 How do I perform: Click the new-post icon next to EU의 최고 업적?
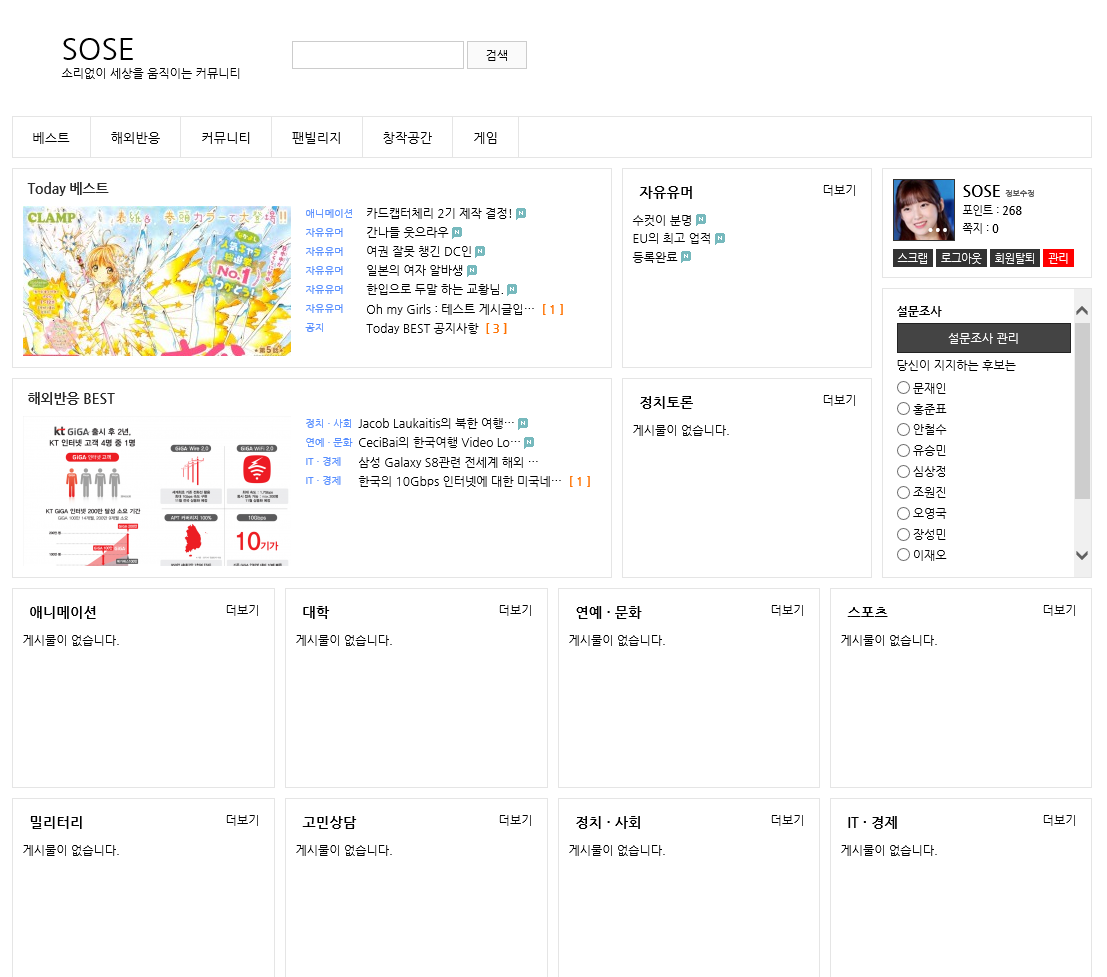tap(720, 238)
